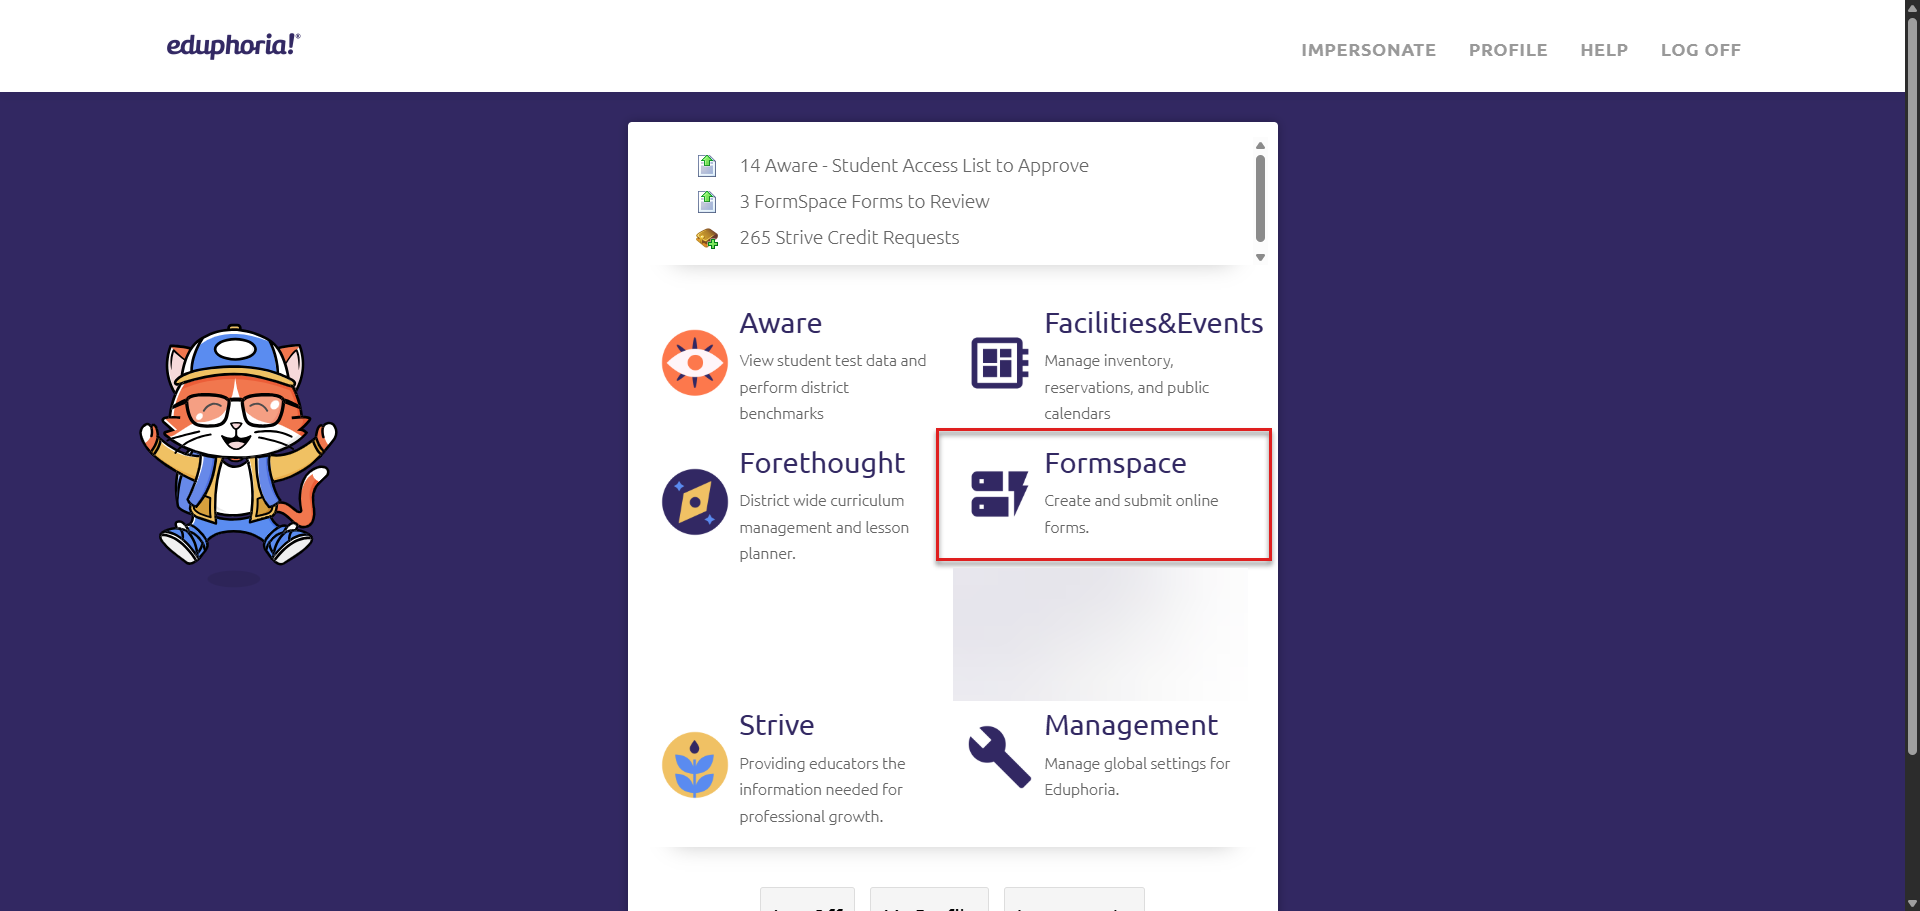Open 3 FormSpace Forms to Review link
Image resolution: width=1920 pixels, height=911 pixels.
[864, 202]
